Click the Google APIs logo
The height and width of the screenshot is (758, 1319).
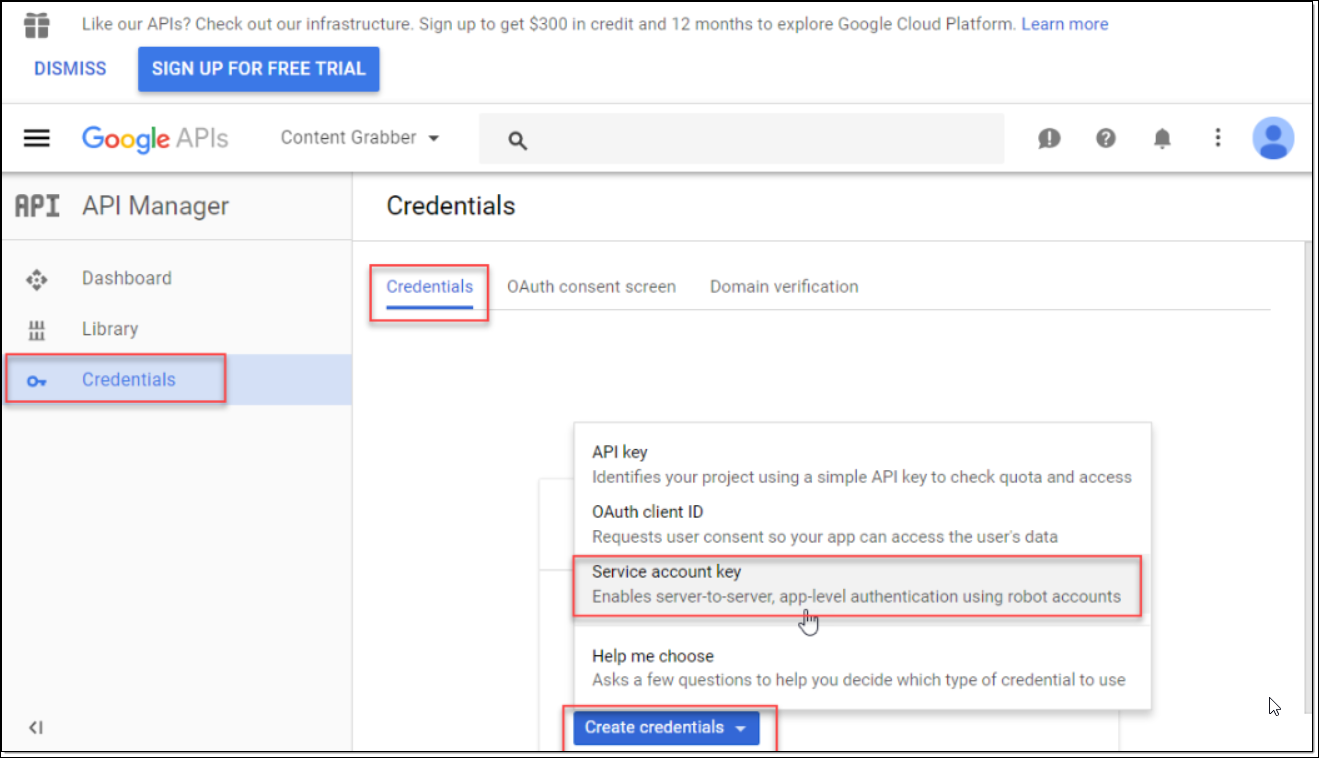click(155, 138)
